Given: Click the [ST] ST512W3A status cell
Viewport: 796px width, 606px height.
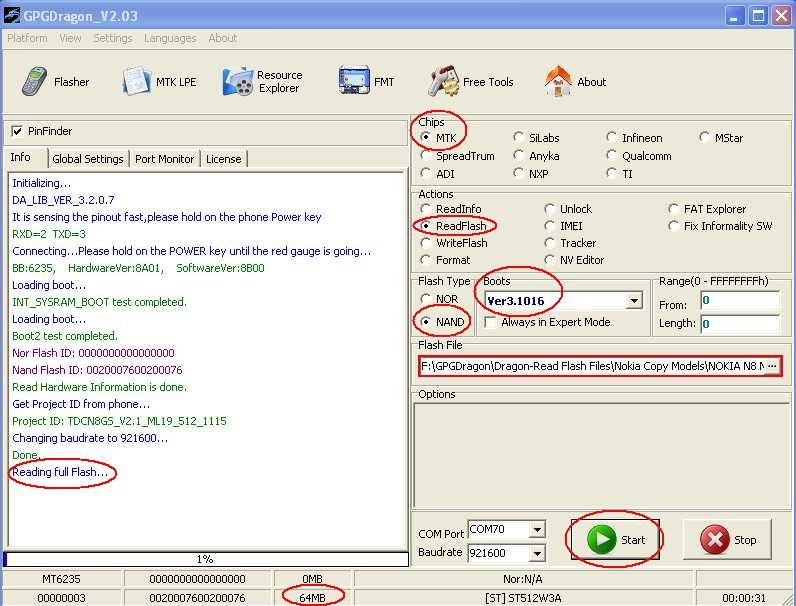Looking at the screenshot, I should click(523, 598).
